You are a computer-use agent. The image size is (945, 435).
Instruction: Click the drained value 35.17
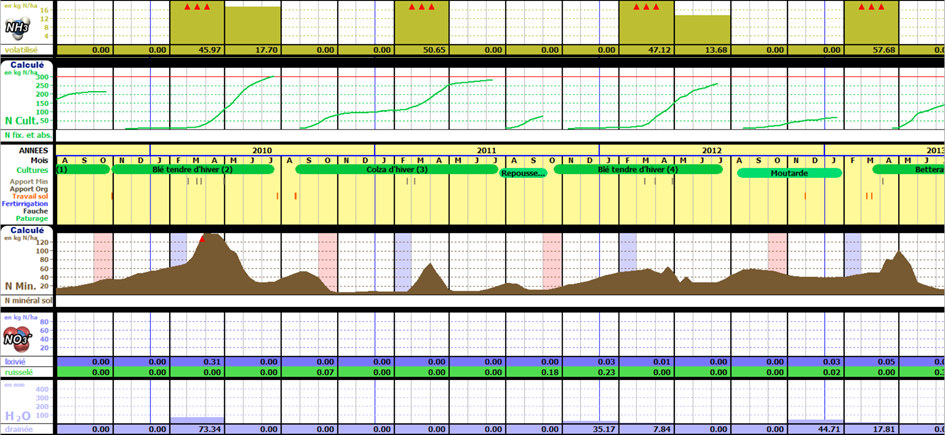(604, 429)
